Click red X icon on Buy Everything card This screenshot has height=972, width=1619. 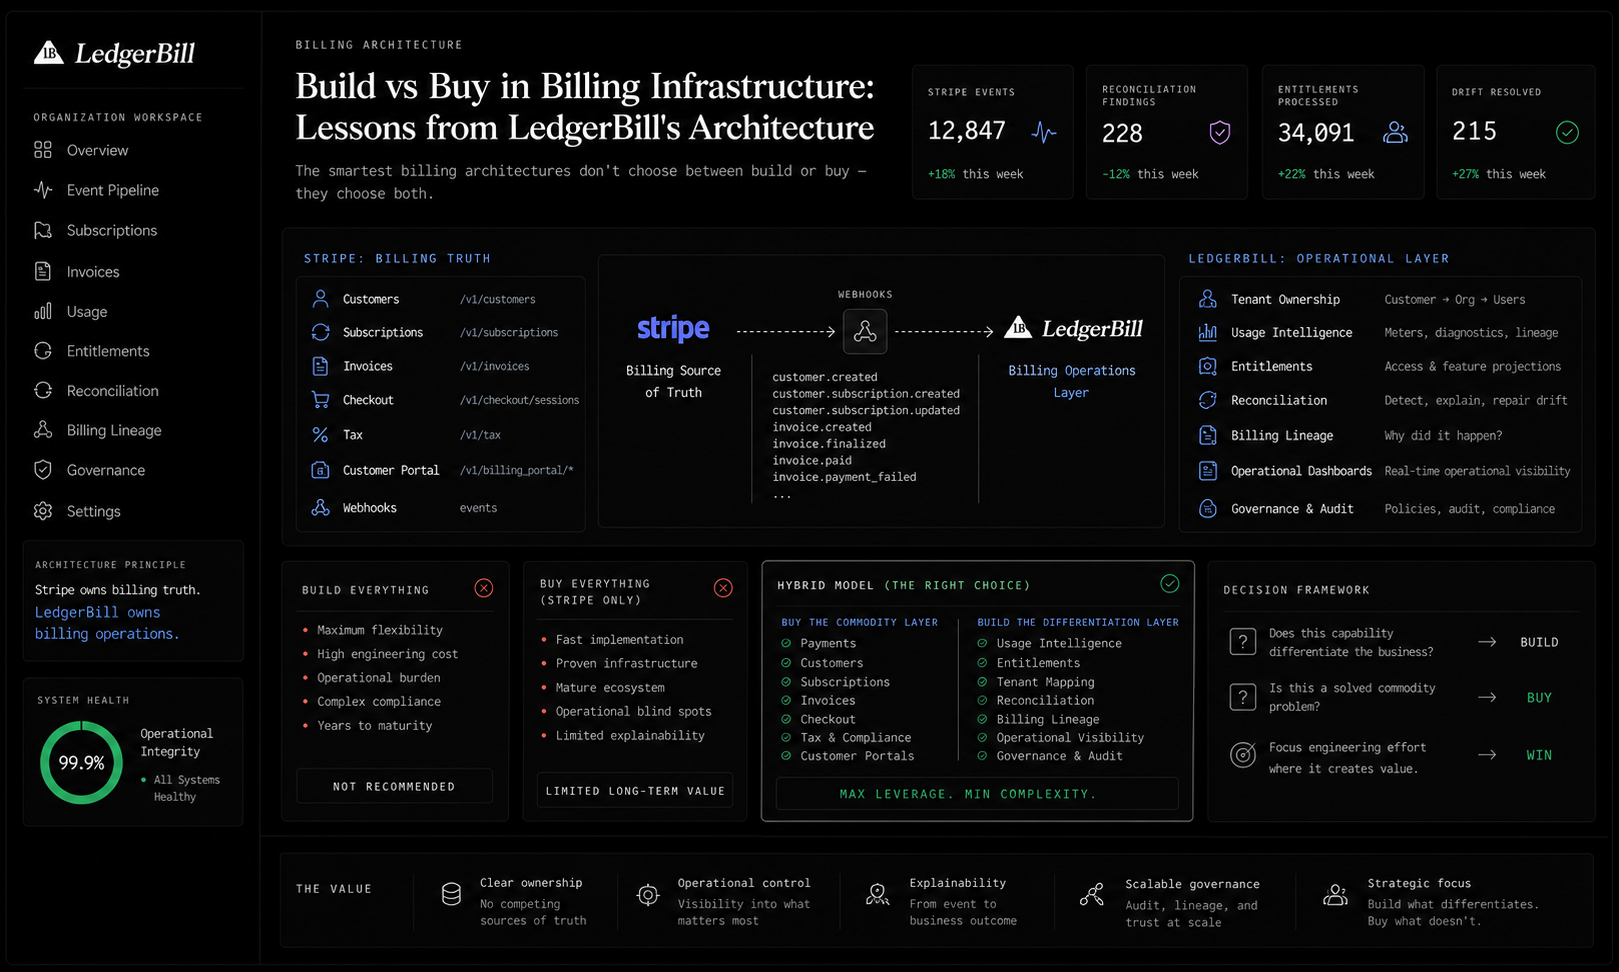click(723, 588)
